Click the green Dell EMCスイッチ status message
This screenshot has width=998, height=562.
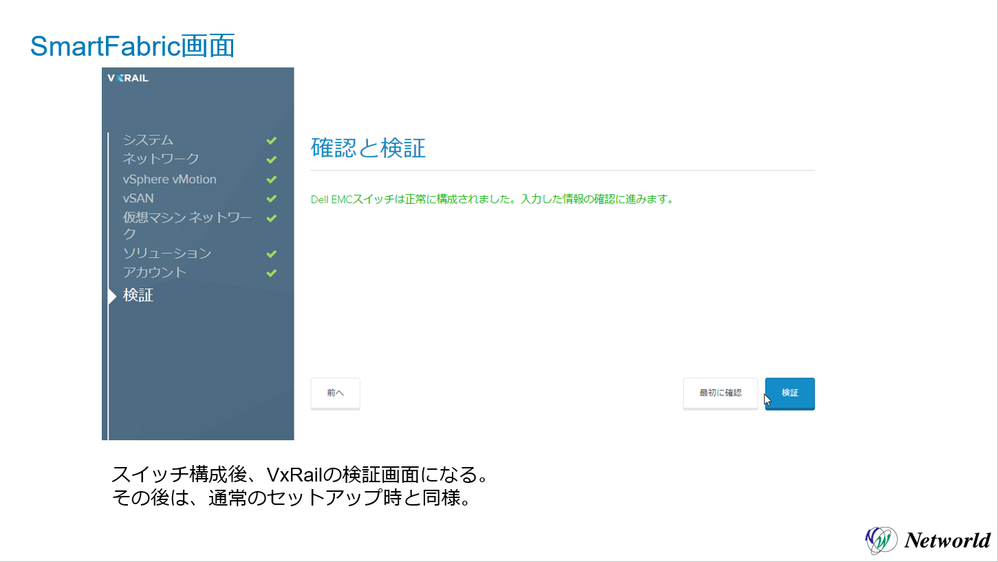point(491,199)
